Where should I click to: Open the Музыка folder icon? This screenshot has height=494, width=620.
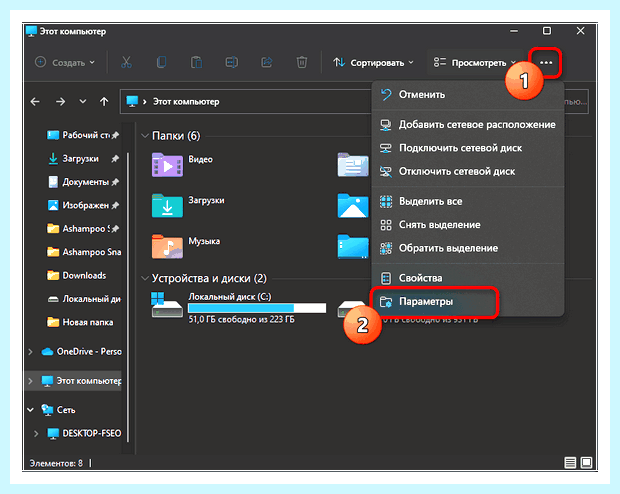(167, 246)
